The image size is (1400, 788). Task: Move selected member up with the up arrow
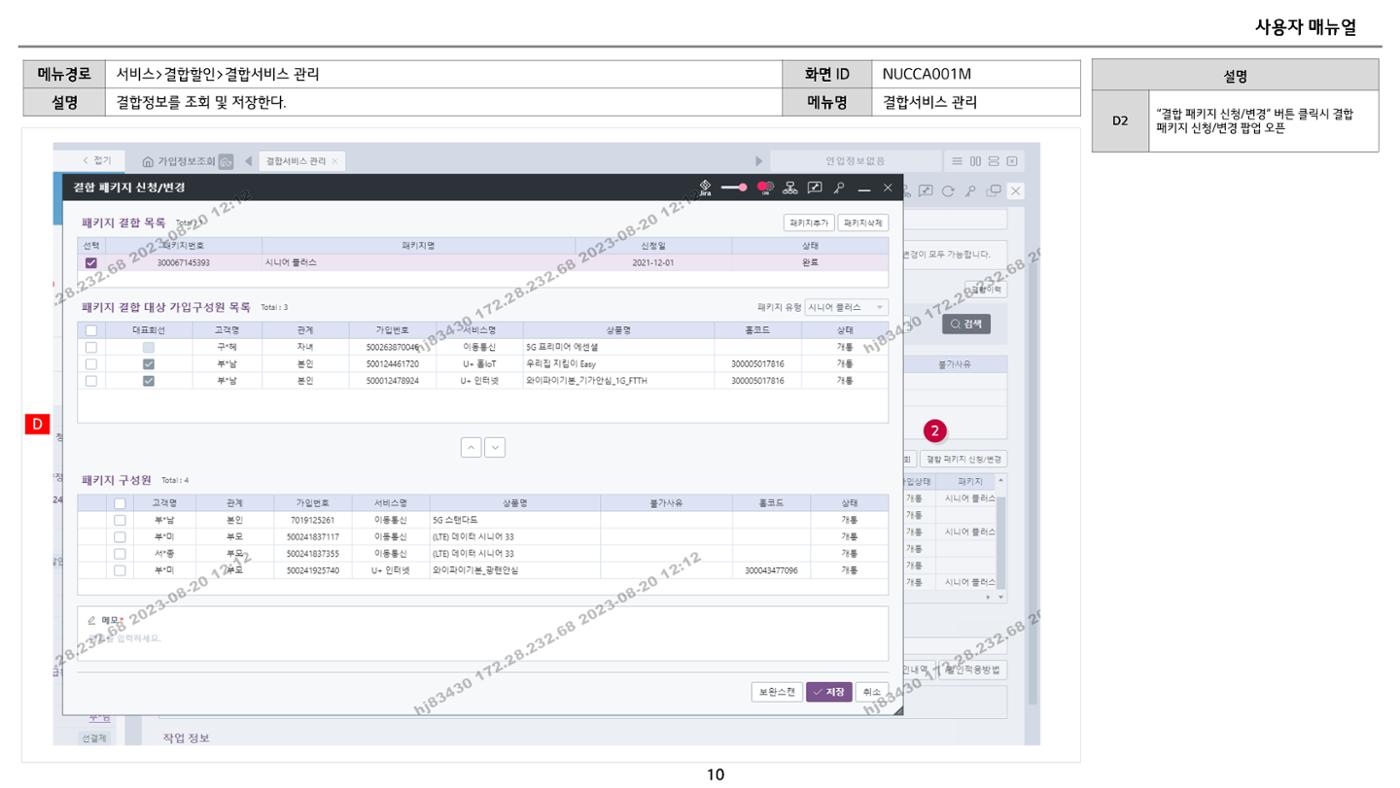[472, 448]
